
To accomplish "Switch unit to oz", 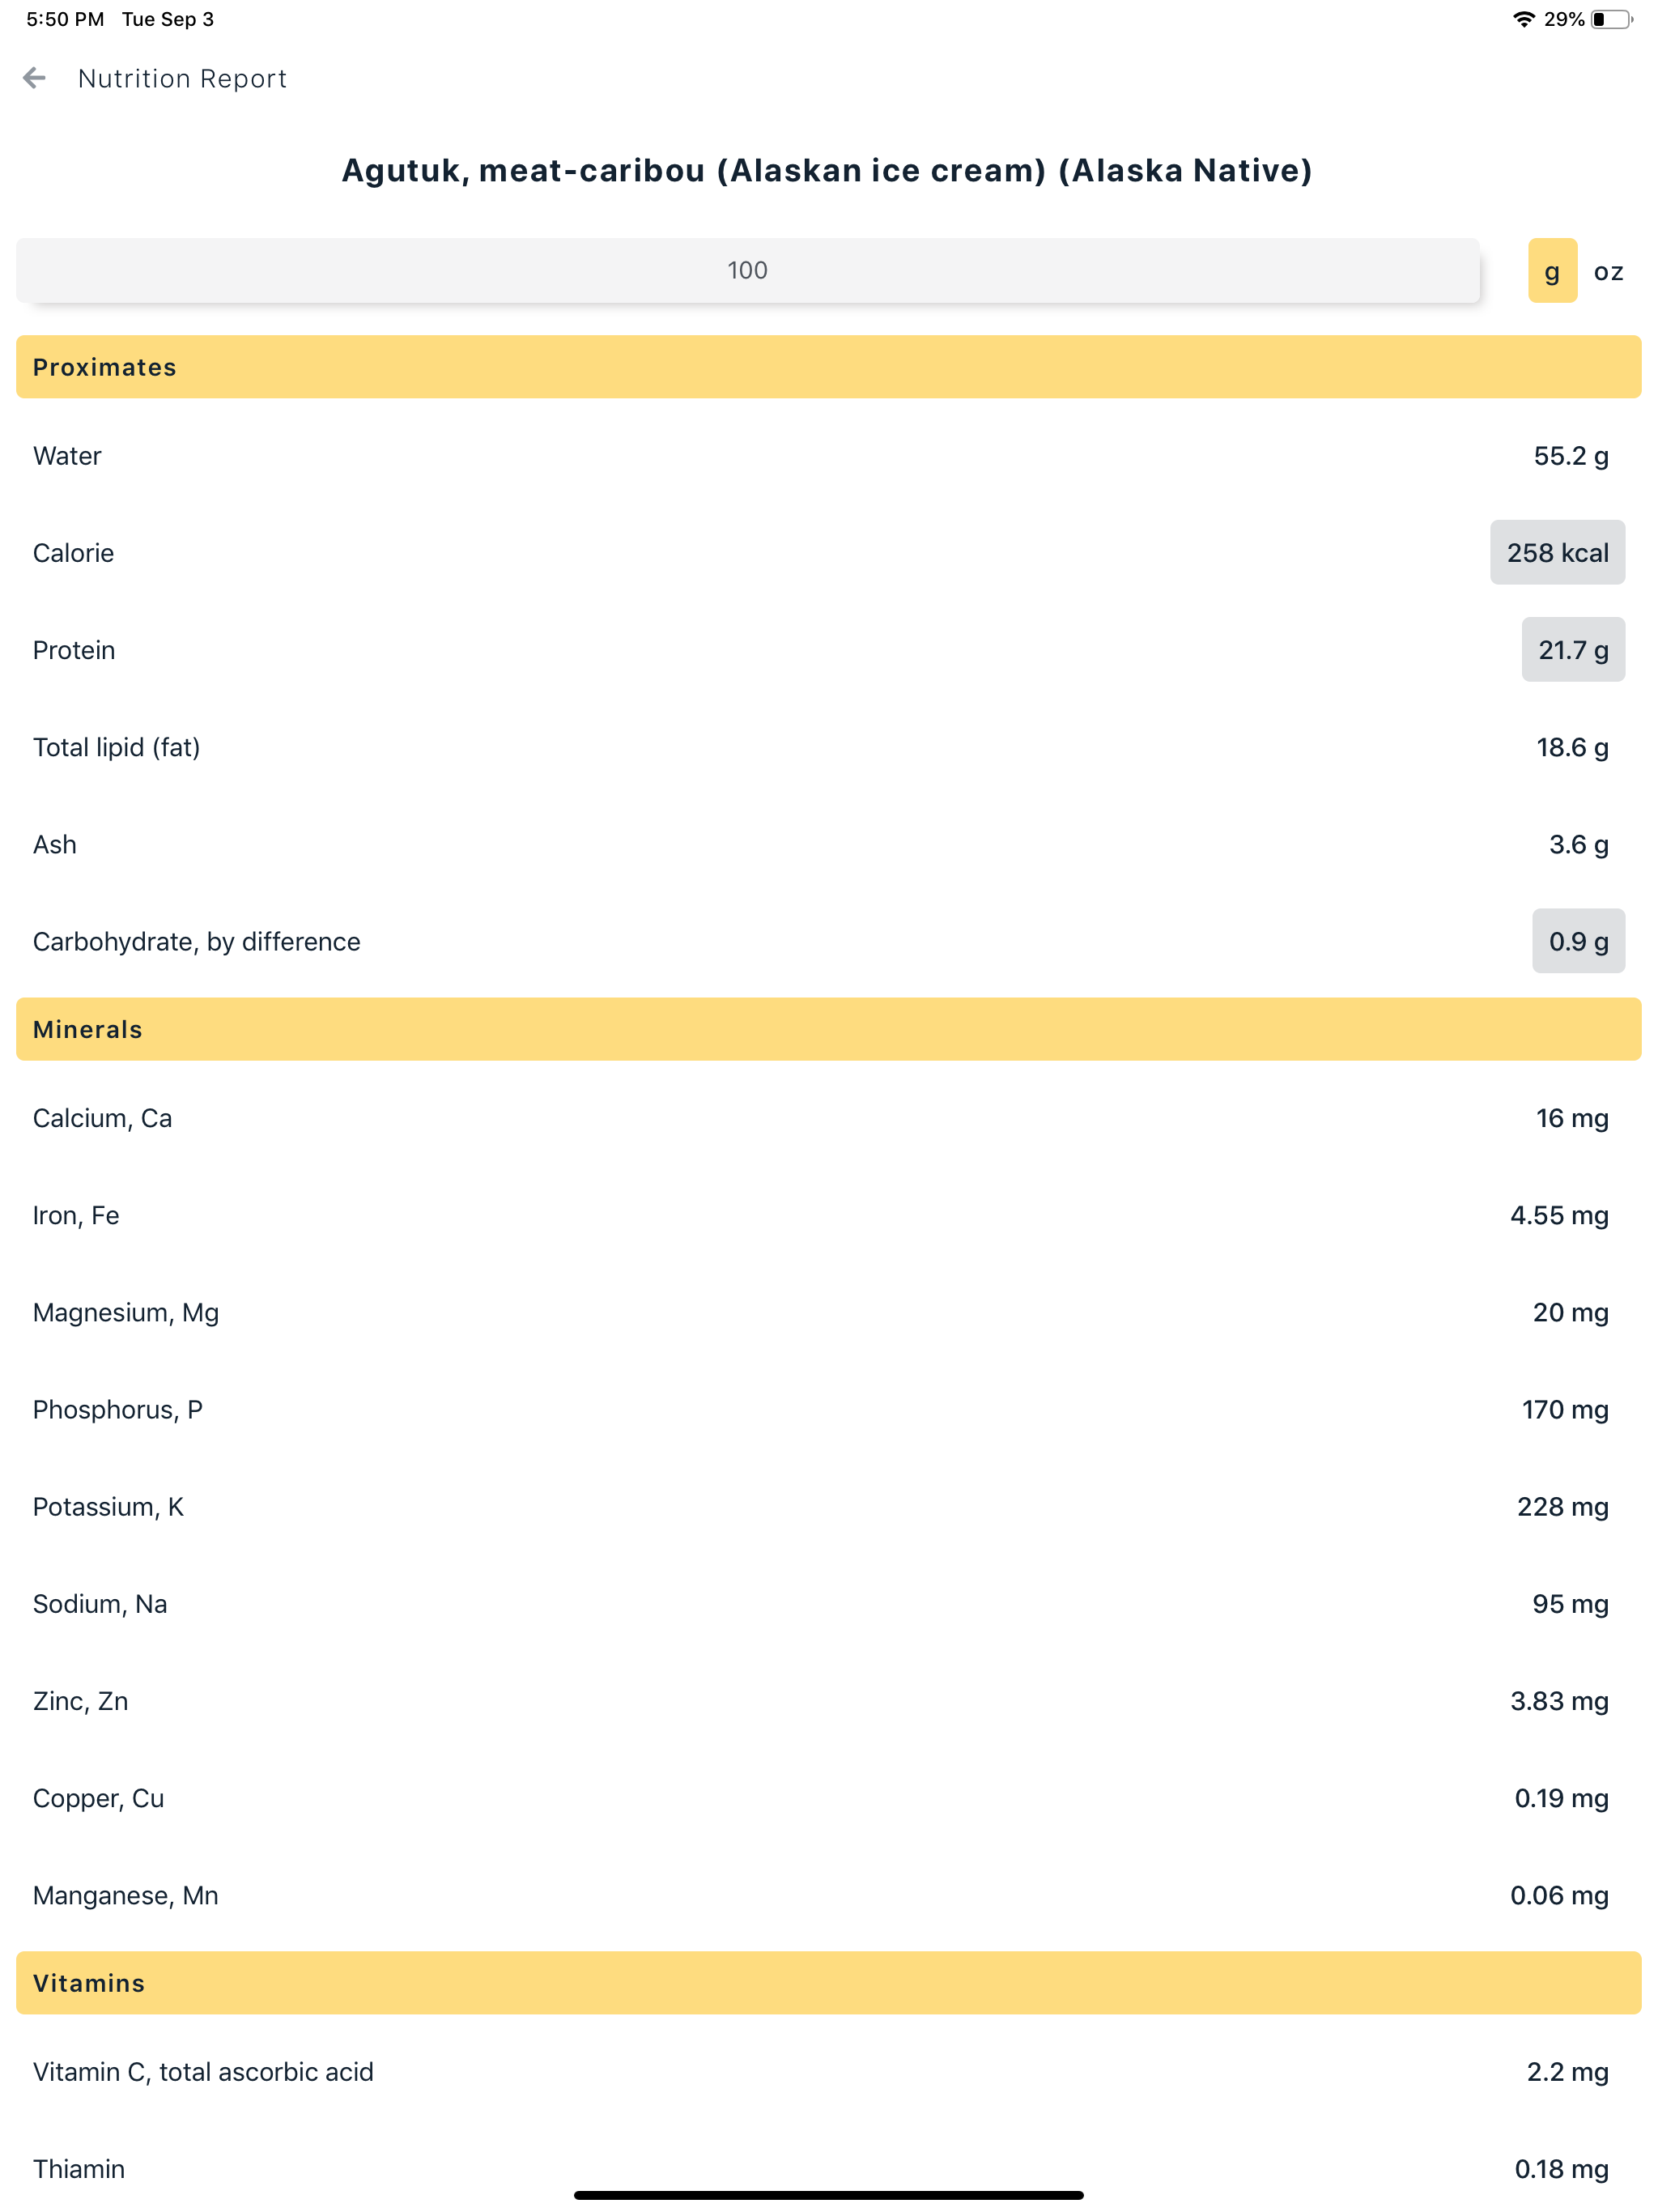I will coord(1608,271).
